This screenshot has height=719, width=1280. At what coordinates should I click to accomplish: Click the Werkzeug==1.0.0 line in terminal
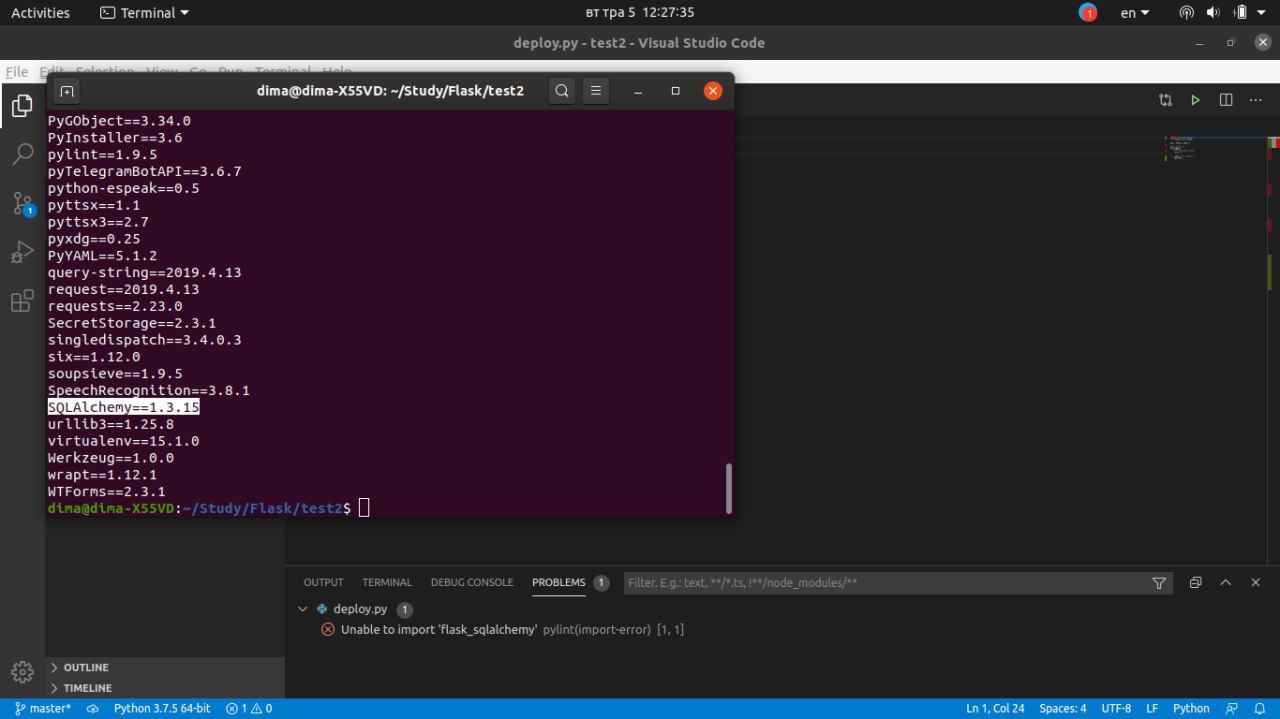click(x=111, y=457)
